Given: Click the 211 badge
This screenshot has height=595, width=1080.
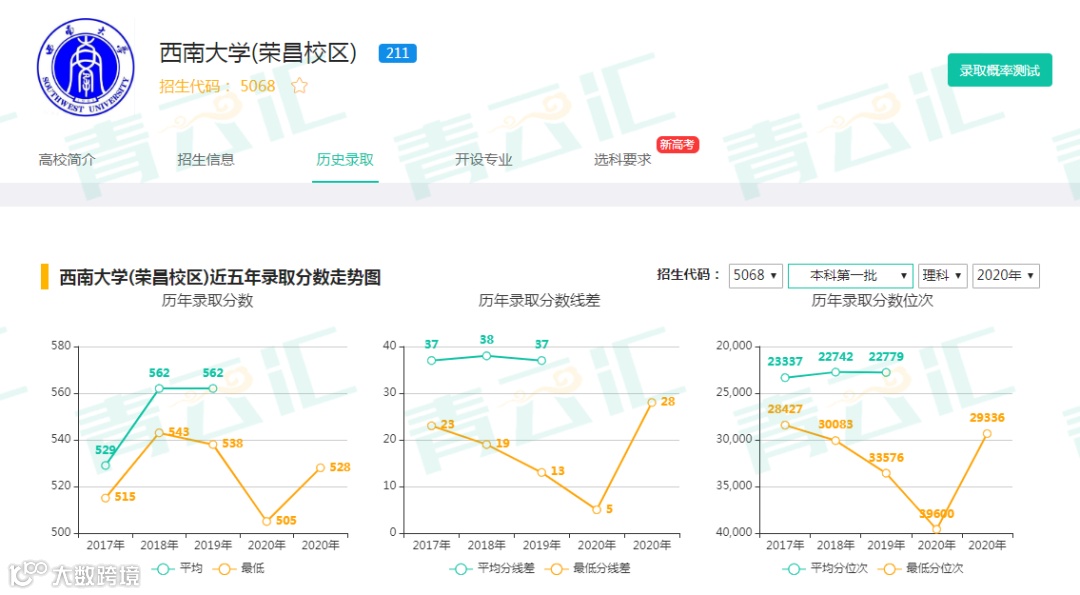Looking at the screenshot, I should coord(397,53).
